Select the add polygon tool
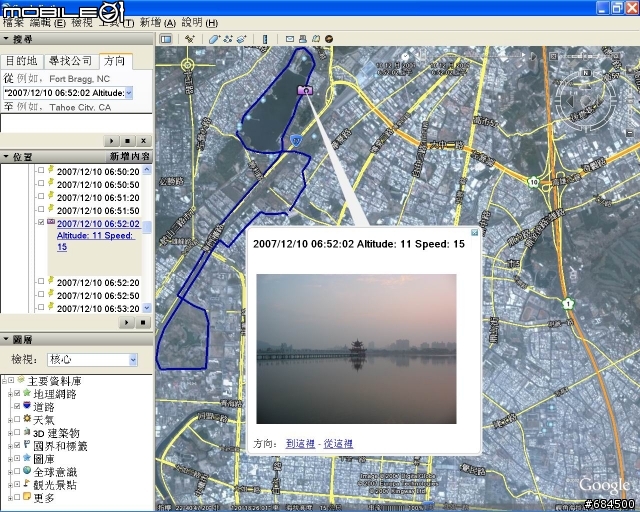 214,39
